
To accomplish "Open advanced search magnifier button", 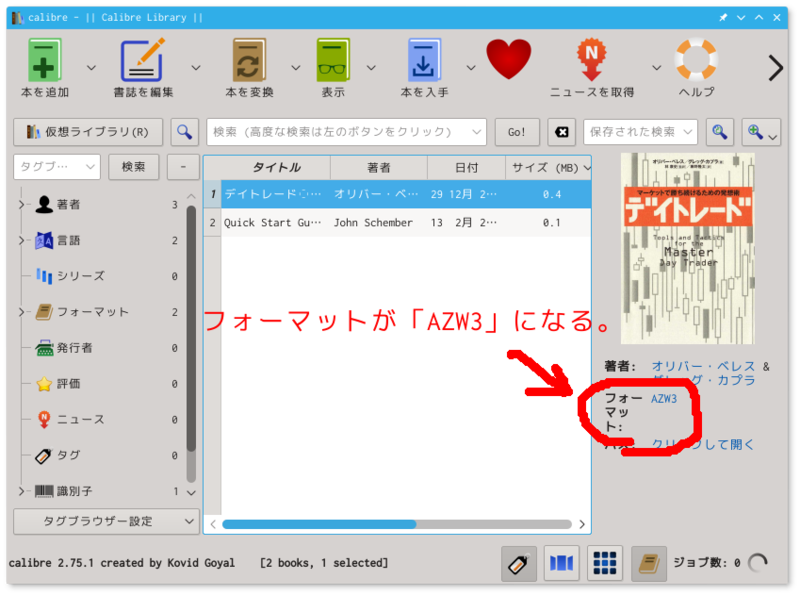I will click(184, 132).
